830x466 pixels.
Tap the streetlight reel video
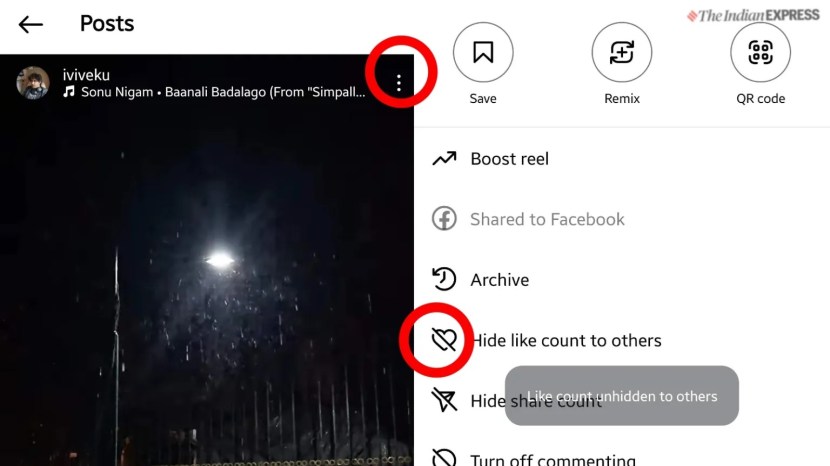206,286
